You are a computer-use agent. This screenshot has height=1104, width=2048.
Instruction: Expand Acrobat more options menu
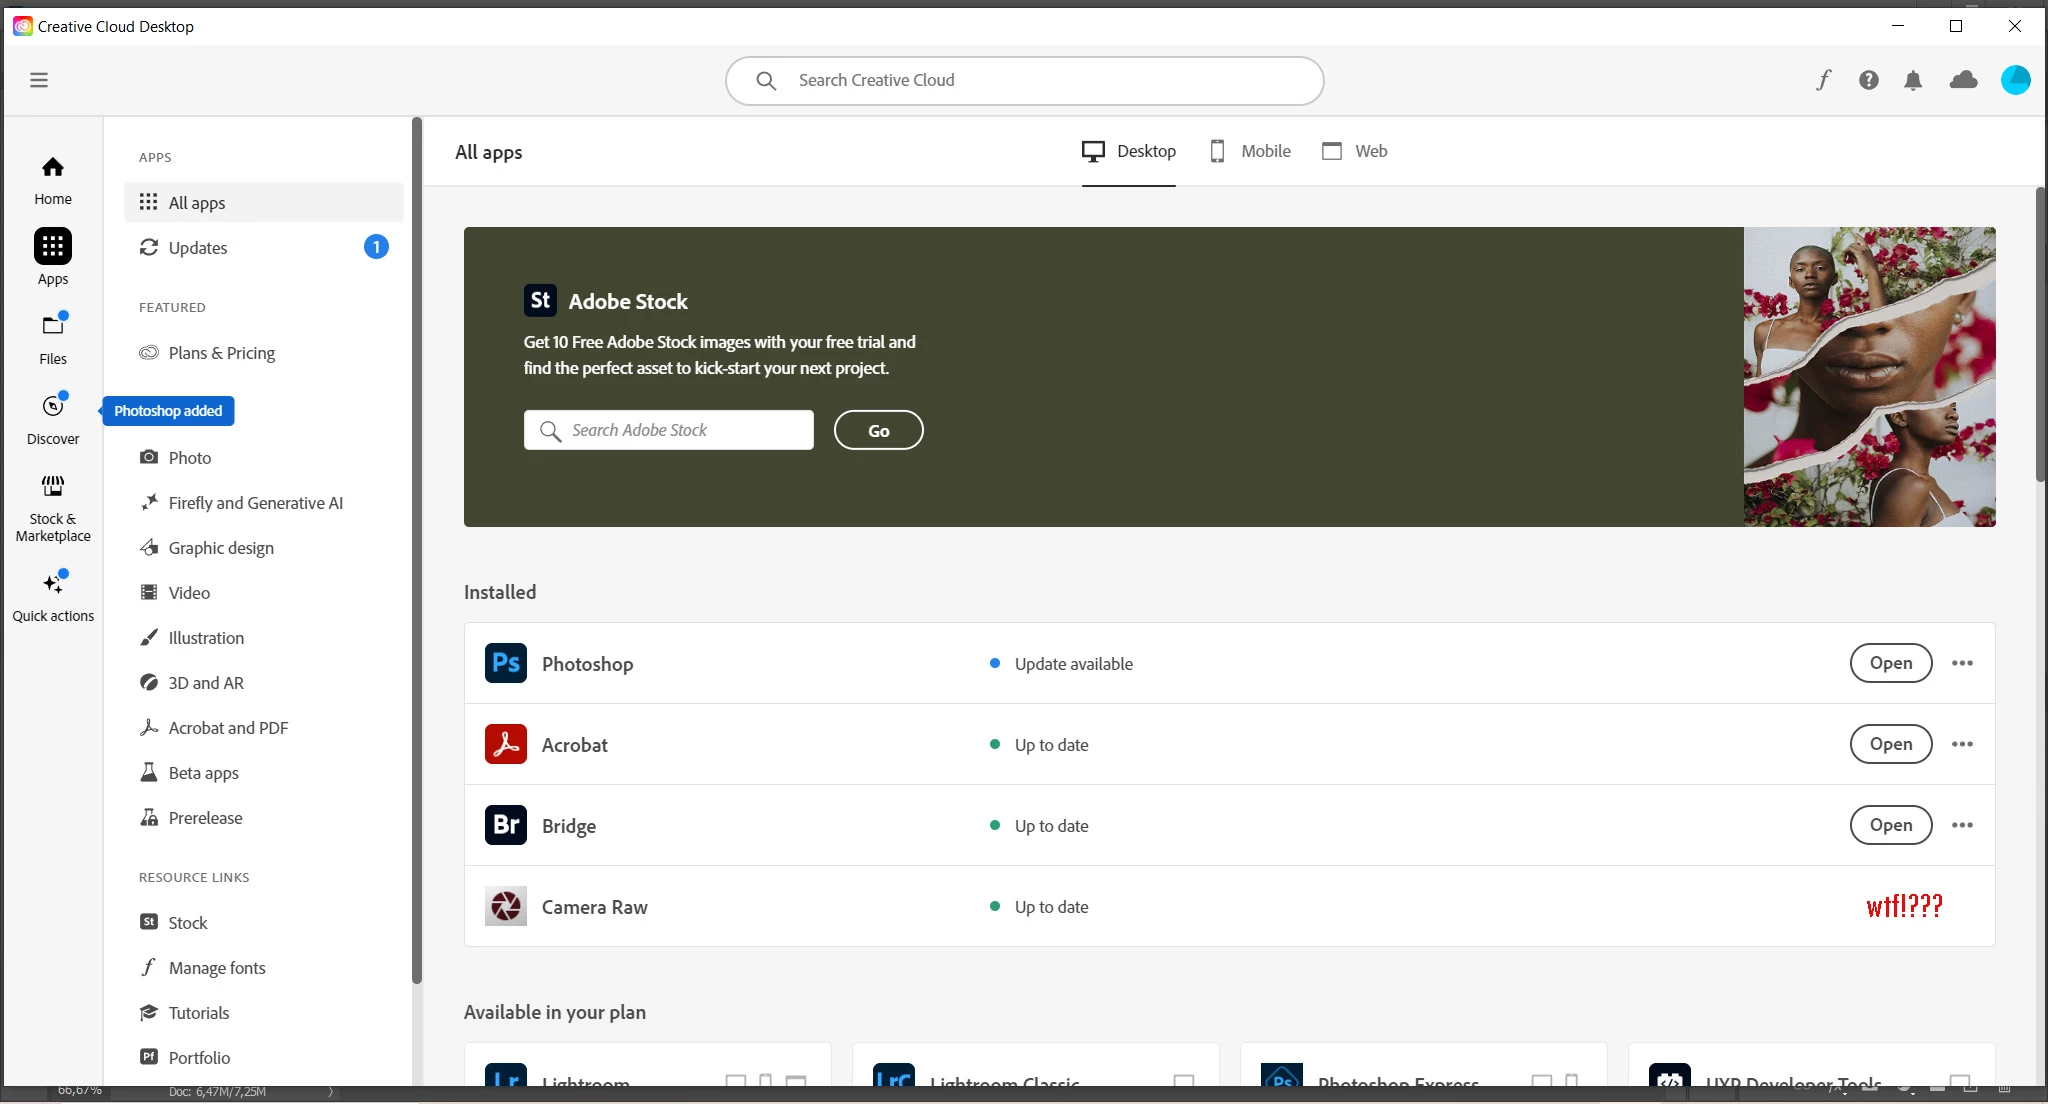1962,744
